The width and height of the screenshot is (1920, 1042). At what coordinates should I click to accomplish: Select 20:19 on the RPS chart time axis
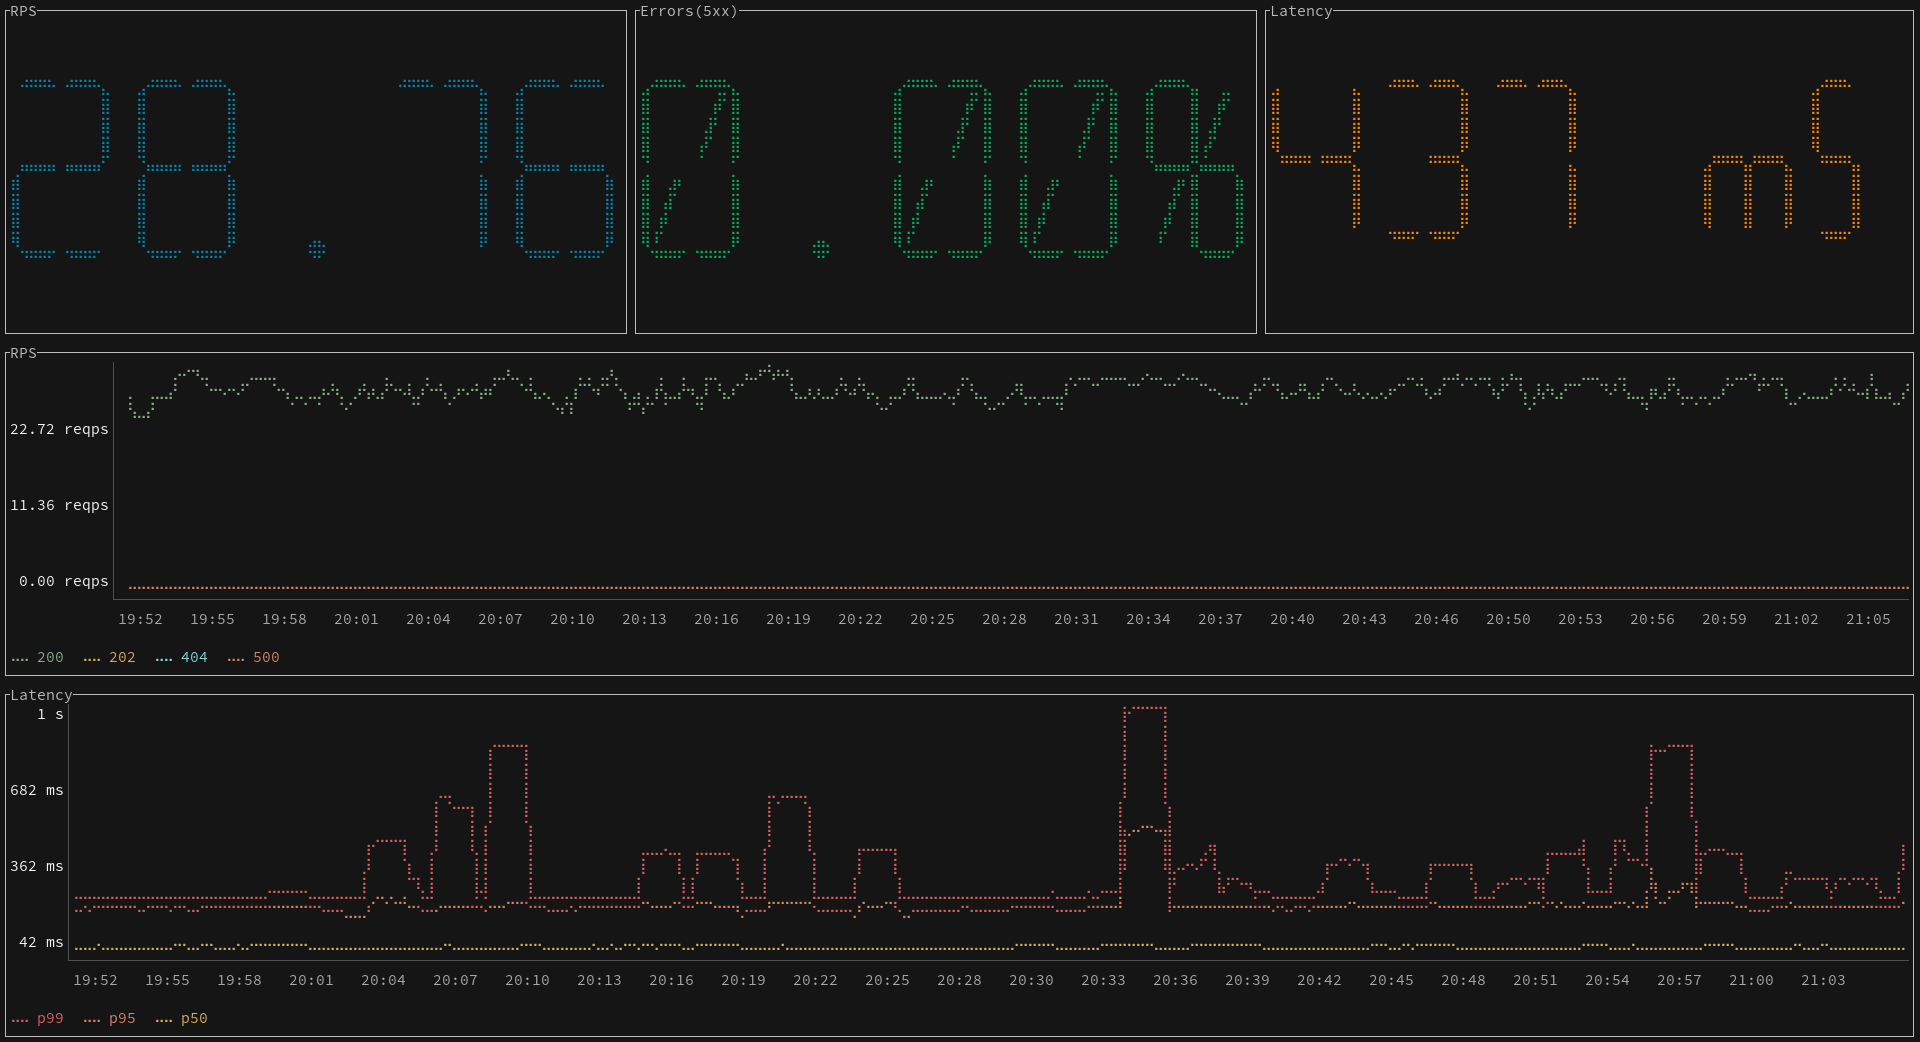tap(788, 619)
